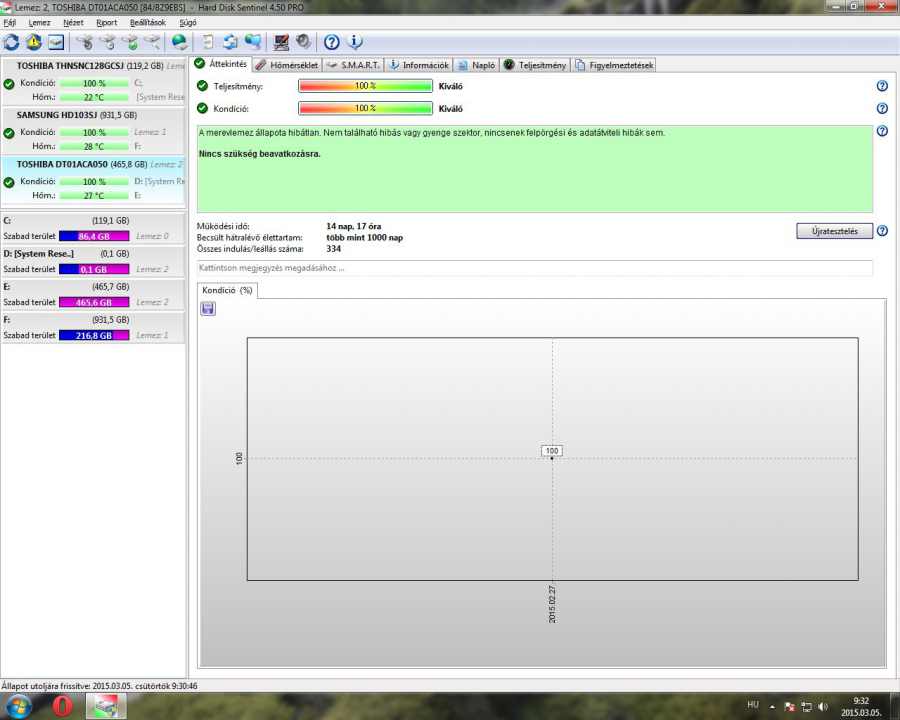Viewport: 900px width, 720px height.
Task: Select the TOSHIBA THNSNC128GCSJ disk
Action: click(93, 81)
